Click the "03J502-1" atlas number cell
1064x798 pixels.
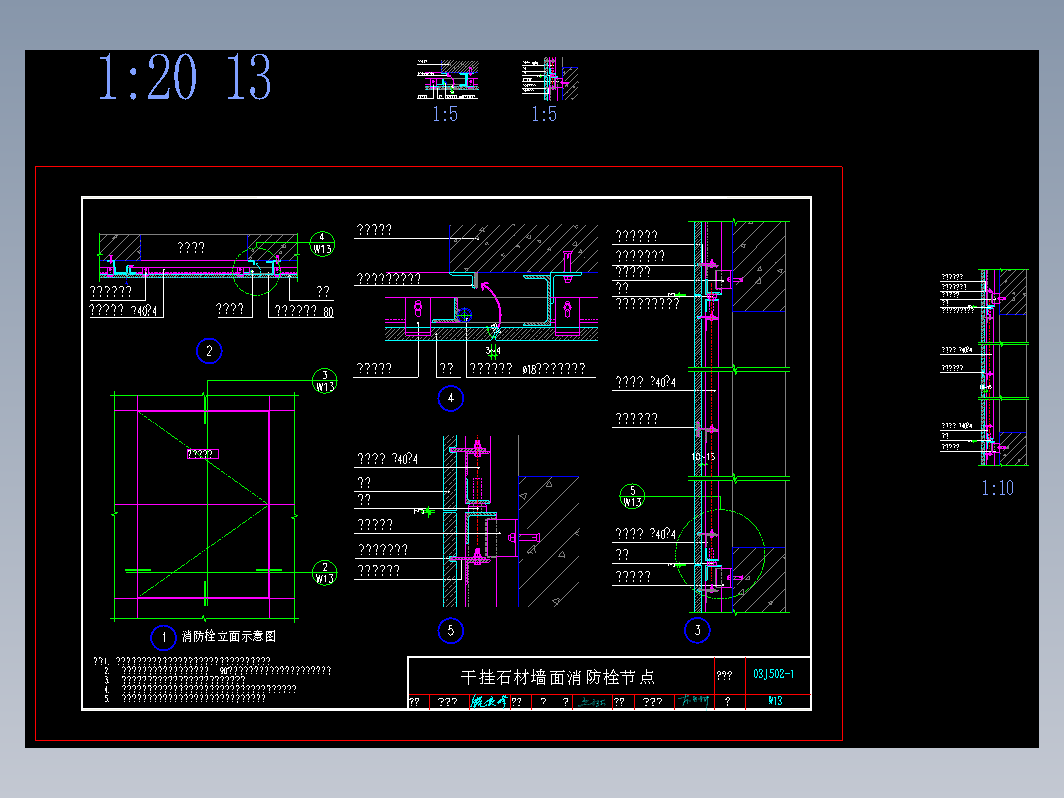point(774,674)
